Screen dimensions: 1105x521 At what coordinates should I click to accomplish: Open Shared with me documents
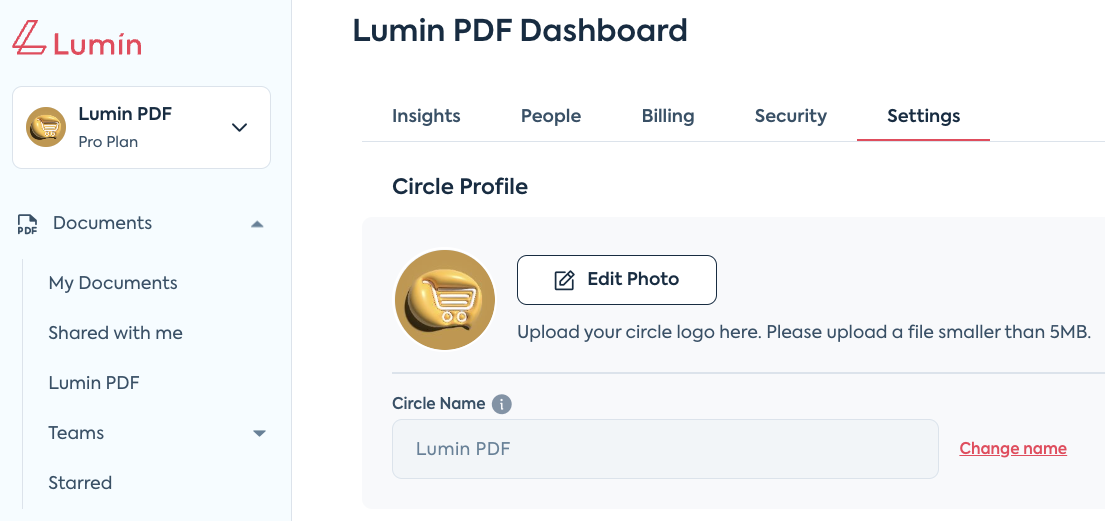[x=115, y=333]
